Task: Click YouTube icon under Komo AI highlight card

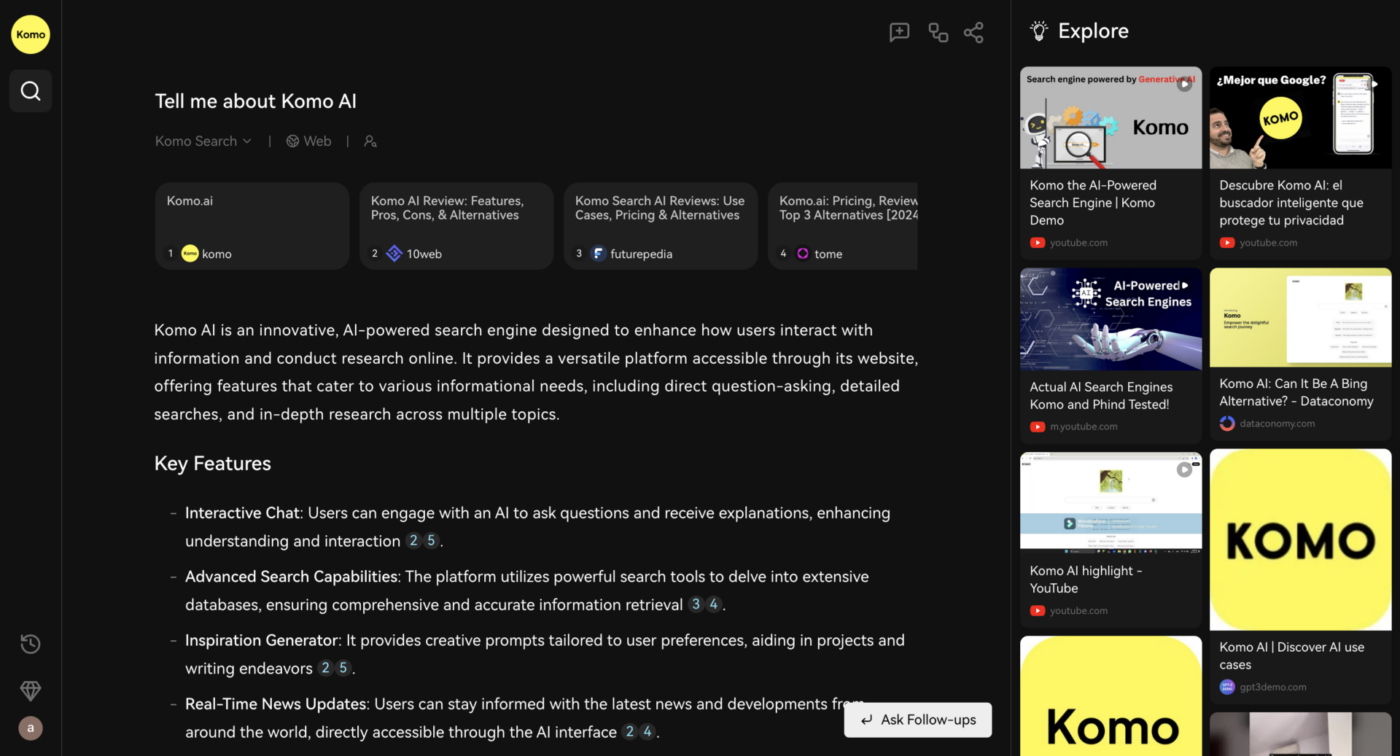Action: tap(1038, 611)
